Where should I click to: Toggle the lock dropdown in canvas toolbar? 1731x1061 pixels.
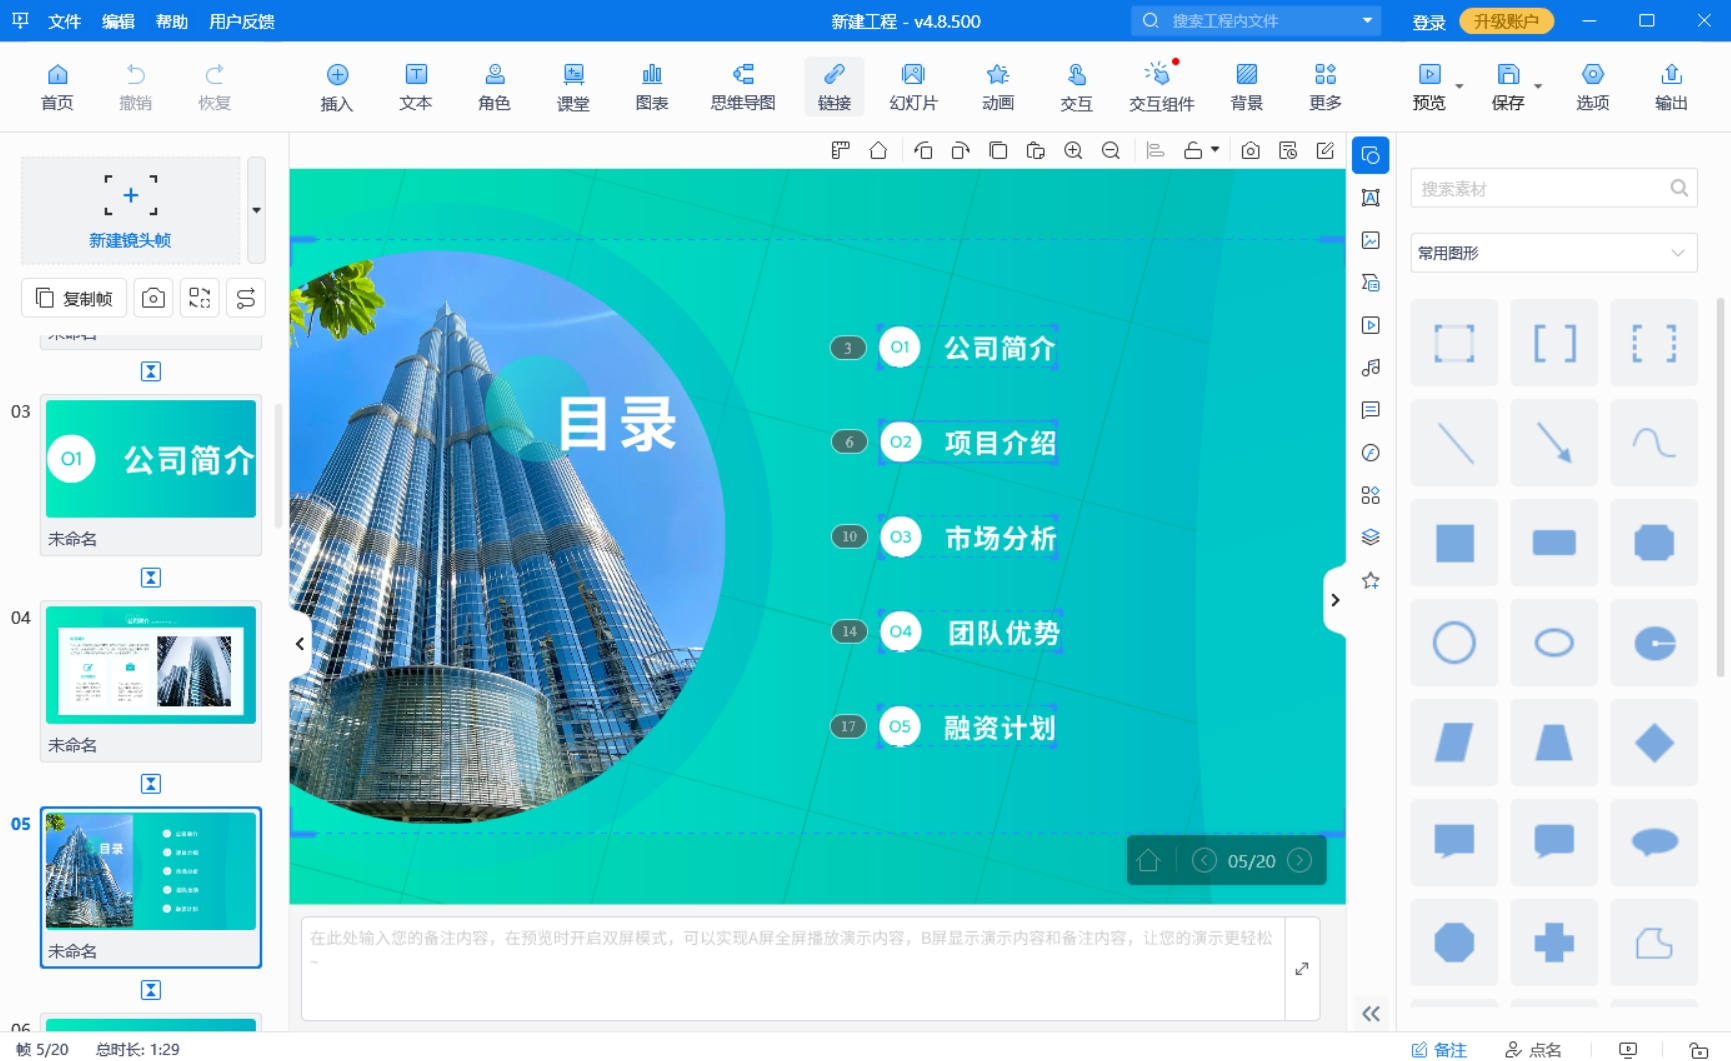coord(1215,150)
